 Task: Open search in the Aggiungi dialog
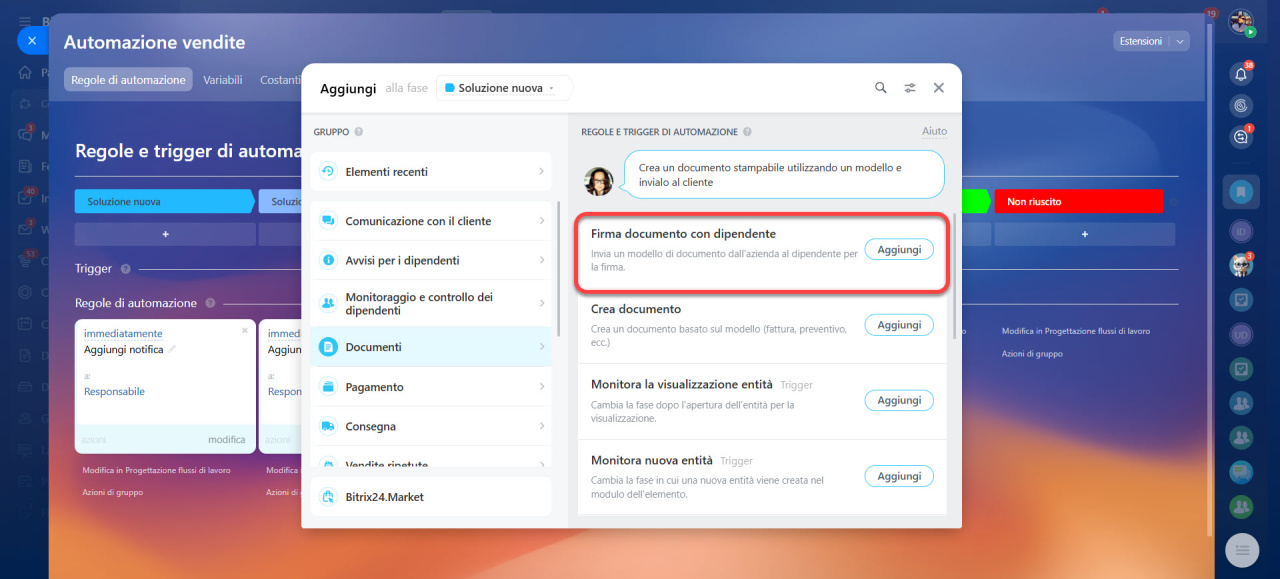point(881,88)
